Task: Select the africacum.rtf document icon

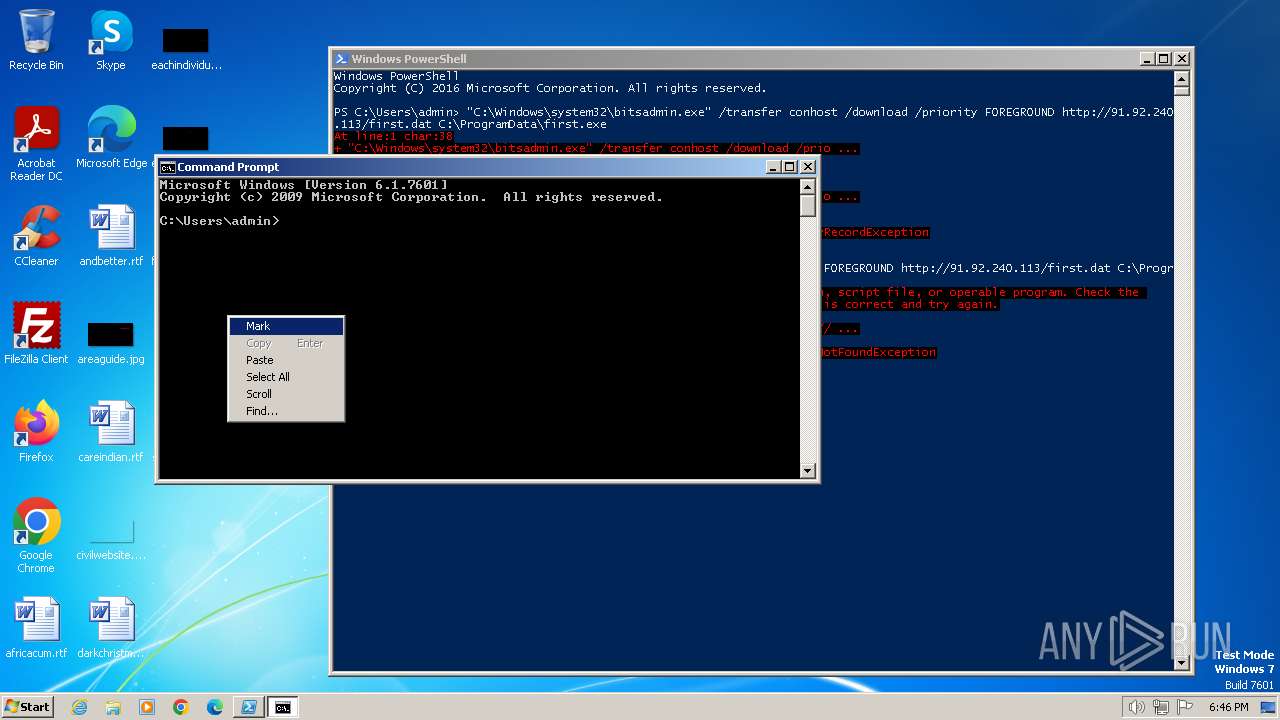Action: pyautogui.click(x=36, y=628)
